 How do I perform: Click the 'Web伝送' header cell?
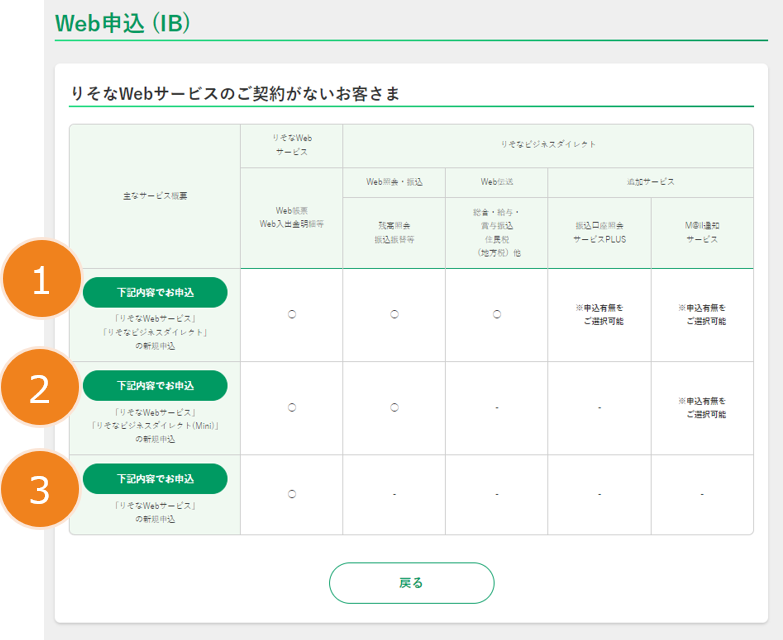click(x=496, y=182)
